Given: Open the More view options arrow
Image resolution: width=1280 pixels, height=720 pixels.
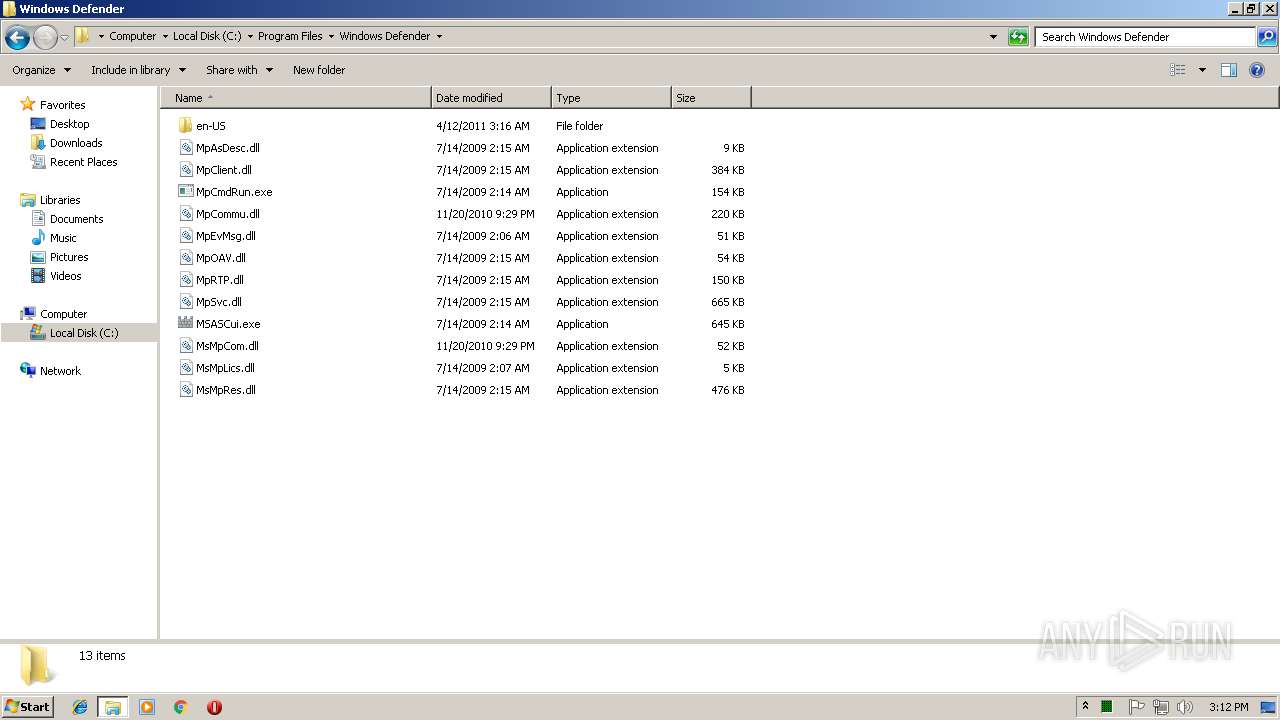Looking at the screenshot, I should [1202, 70].
